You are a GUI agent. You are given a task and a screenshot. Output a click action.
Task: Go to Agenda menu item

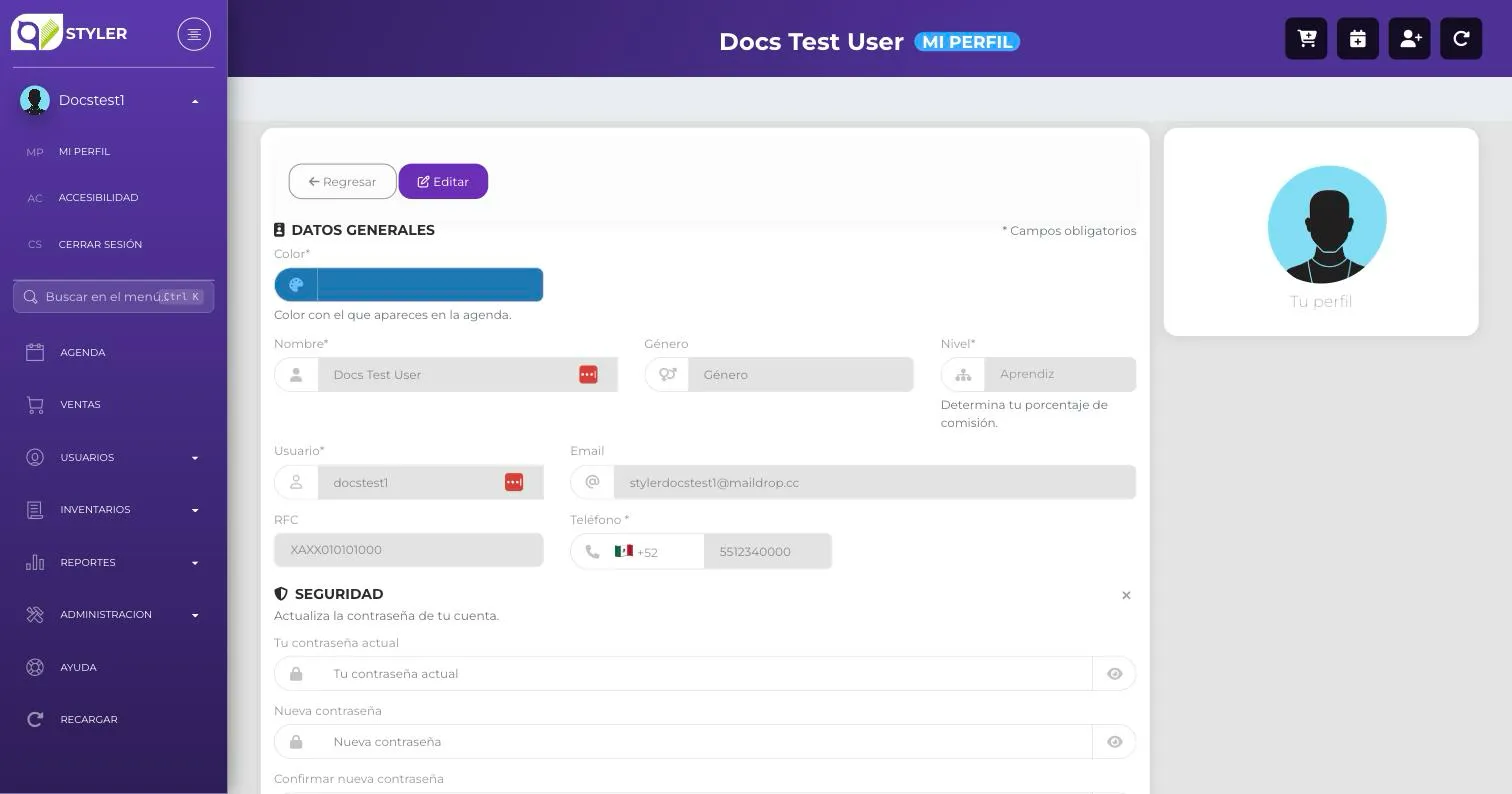[82, 352]
